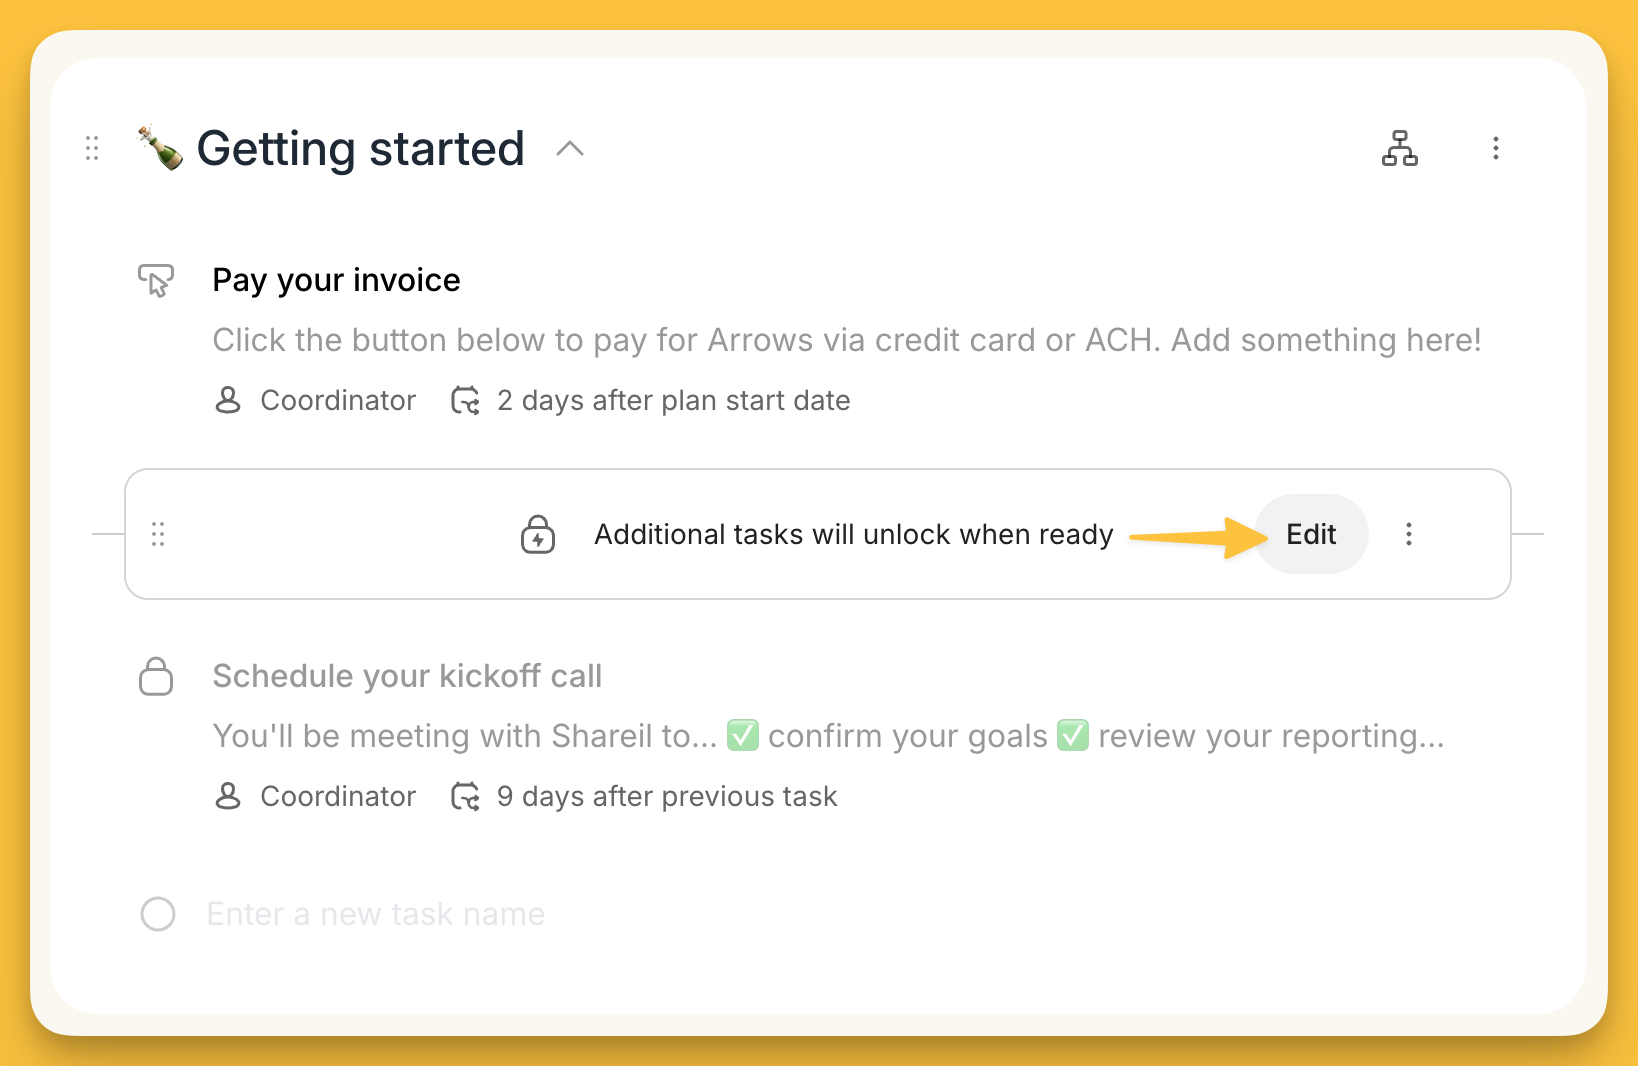
Task: Click the champagne bottle emoji icon
Action: tap(160, 148)
